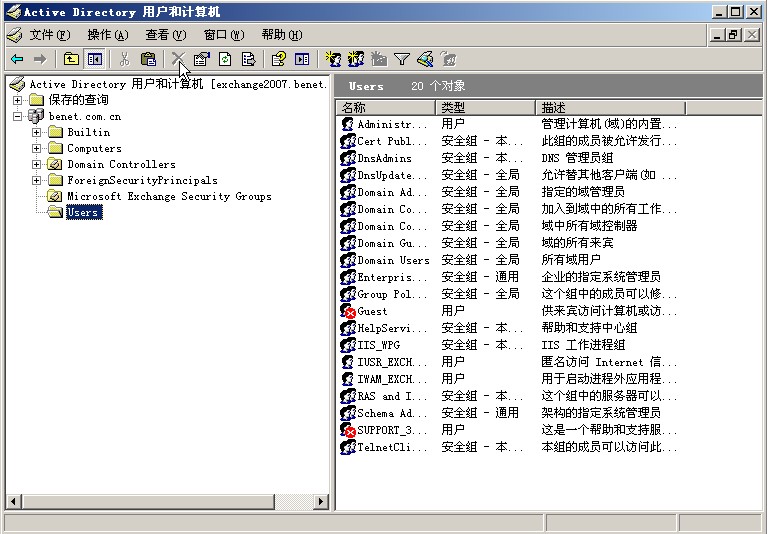Click the Forward arrow toolbar icon
The image size is (767, 534).
point(40,60)
